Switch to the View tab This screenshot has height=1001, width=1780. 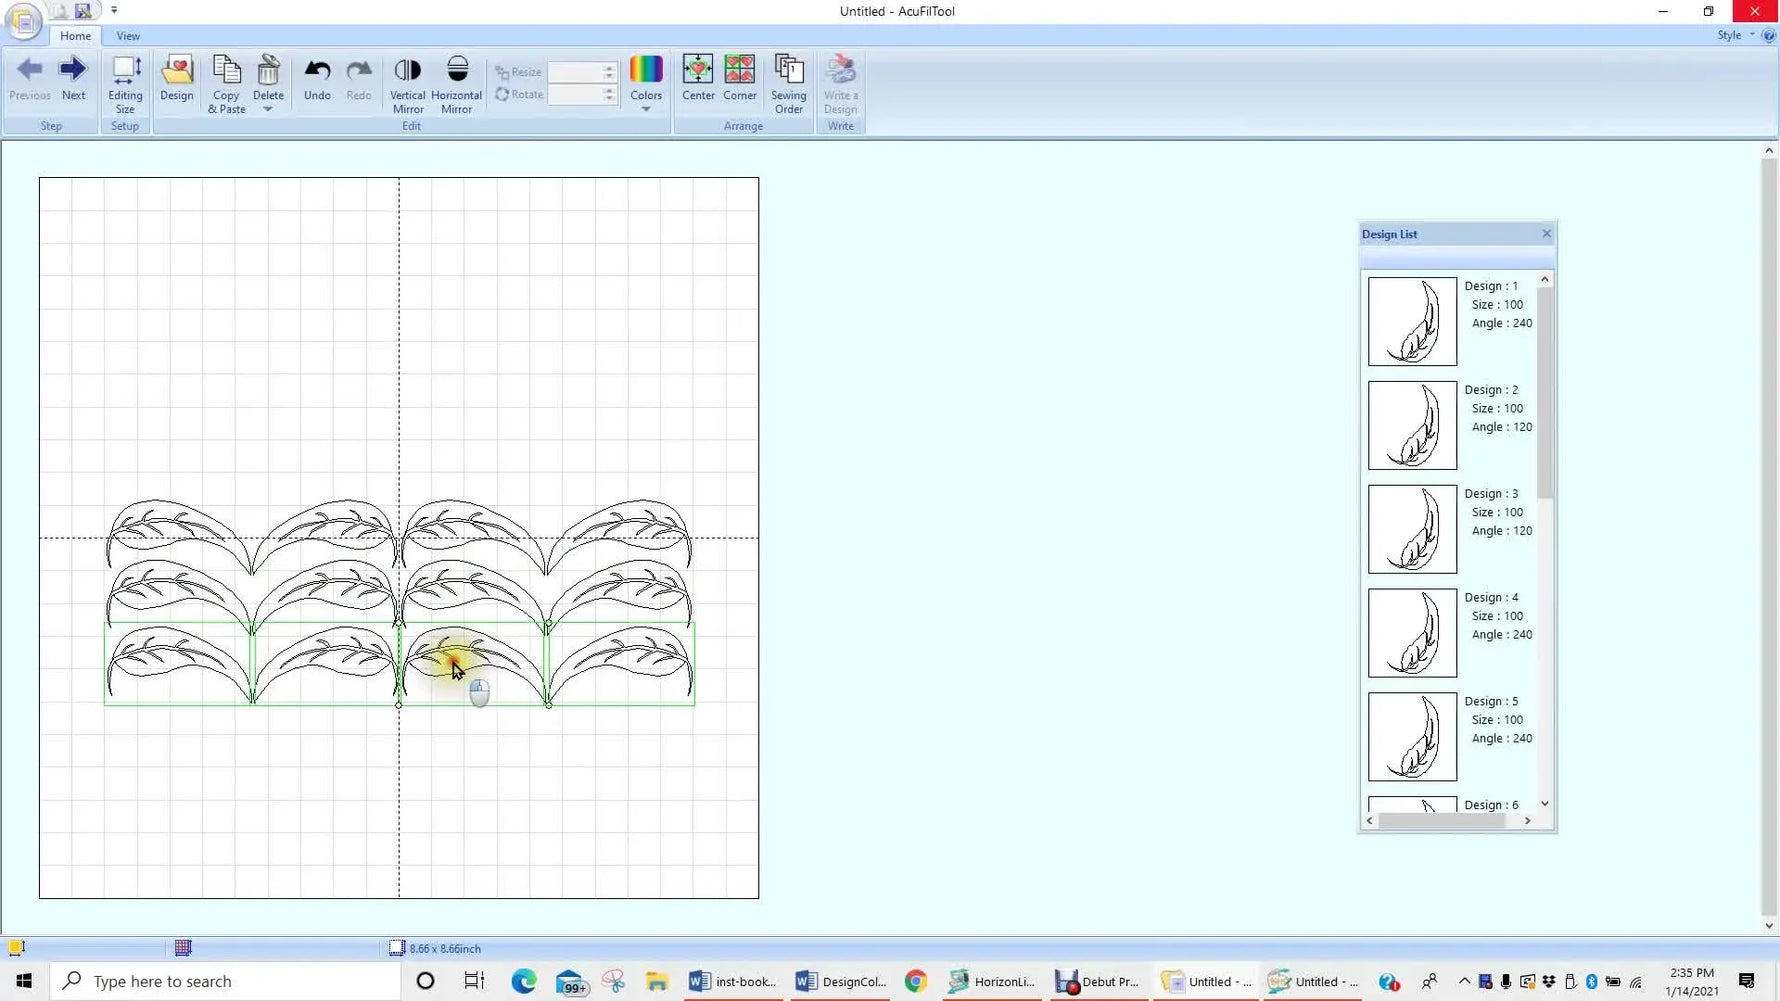[x=128, y=35]
